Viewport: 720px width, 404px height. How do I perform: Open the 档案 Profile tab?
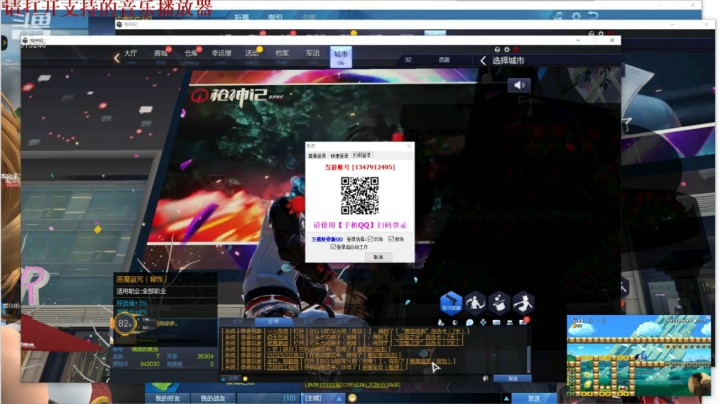click(x=282, y=56)
